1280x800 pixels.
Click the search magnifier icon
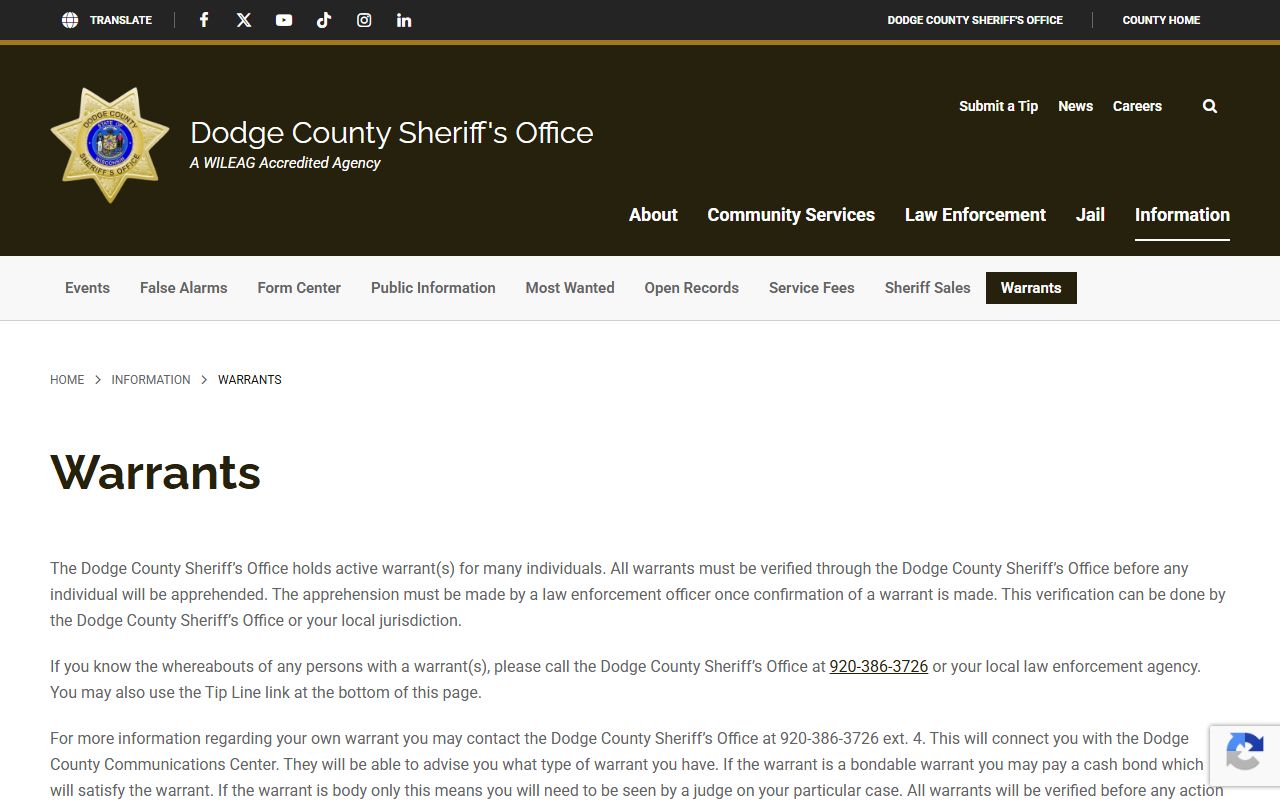coord(1210,106)
